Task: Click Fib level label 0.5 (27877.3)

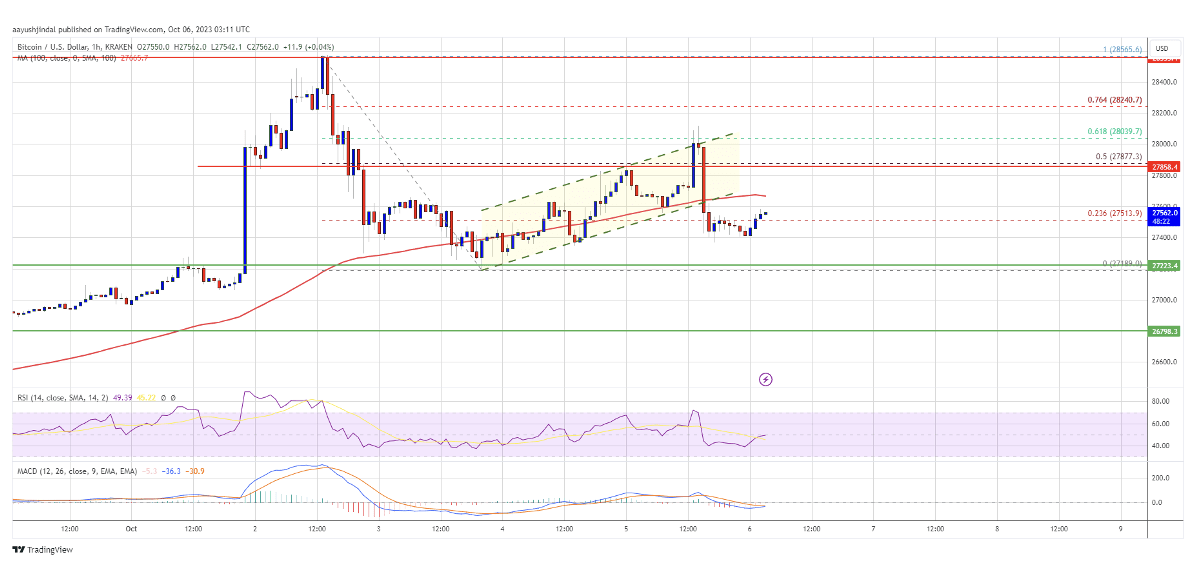Action: tap(1119, 156)
